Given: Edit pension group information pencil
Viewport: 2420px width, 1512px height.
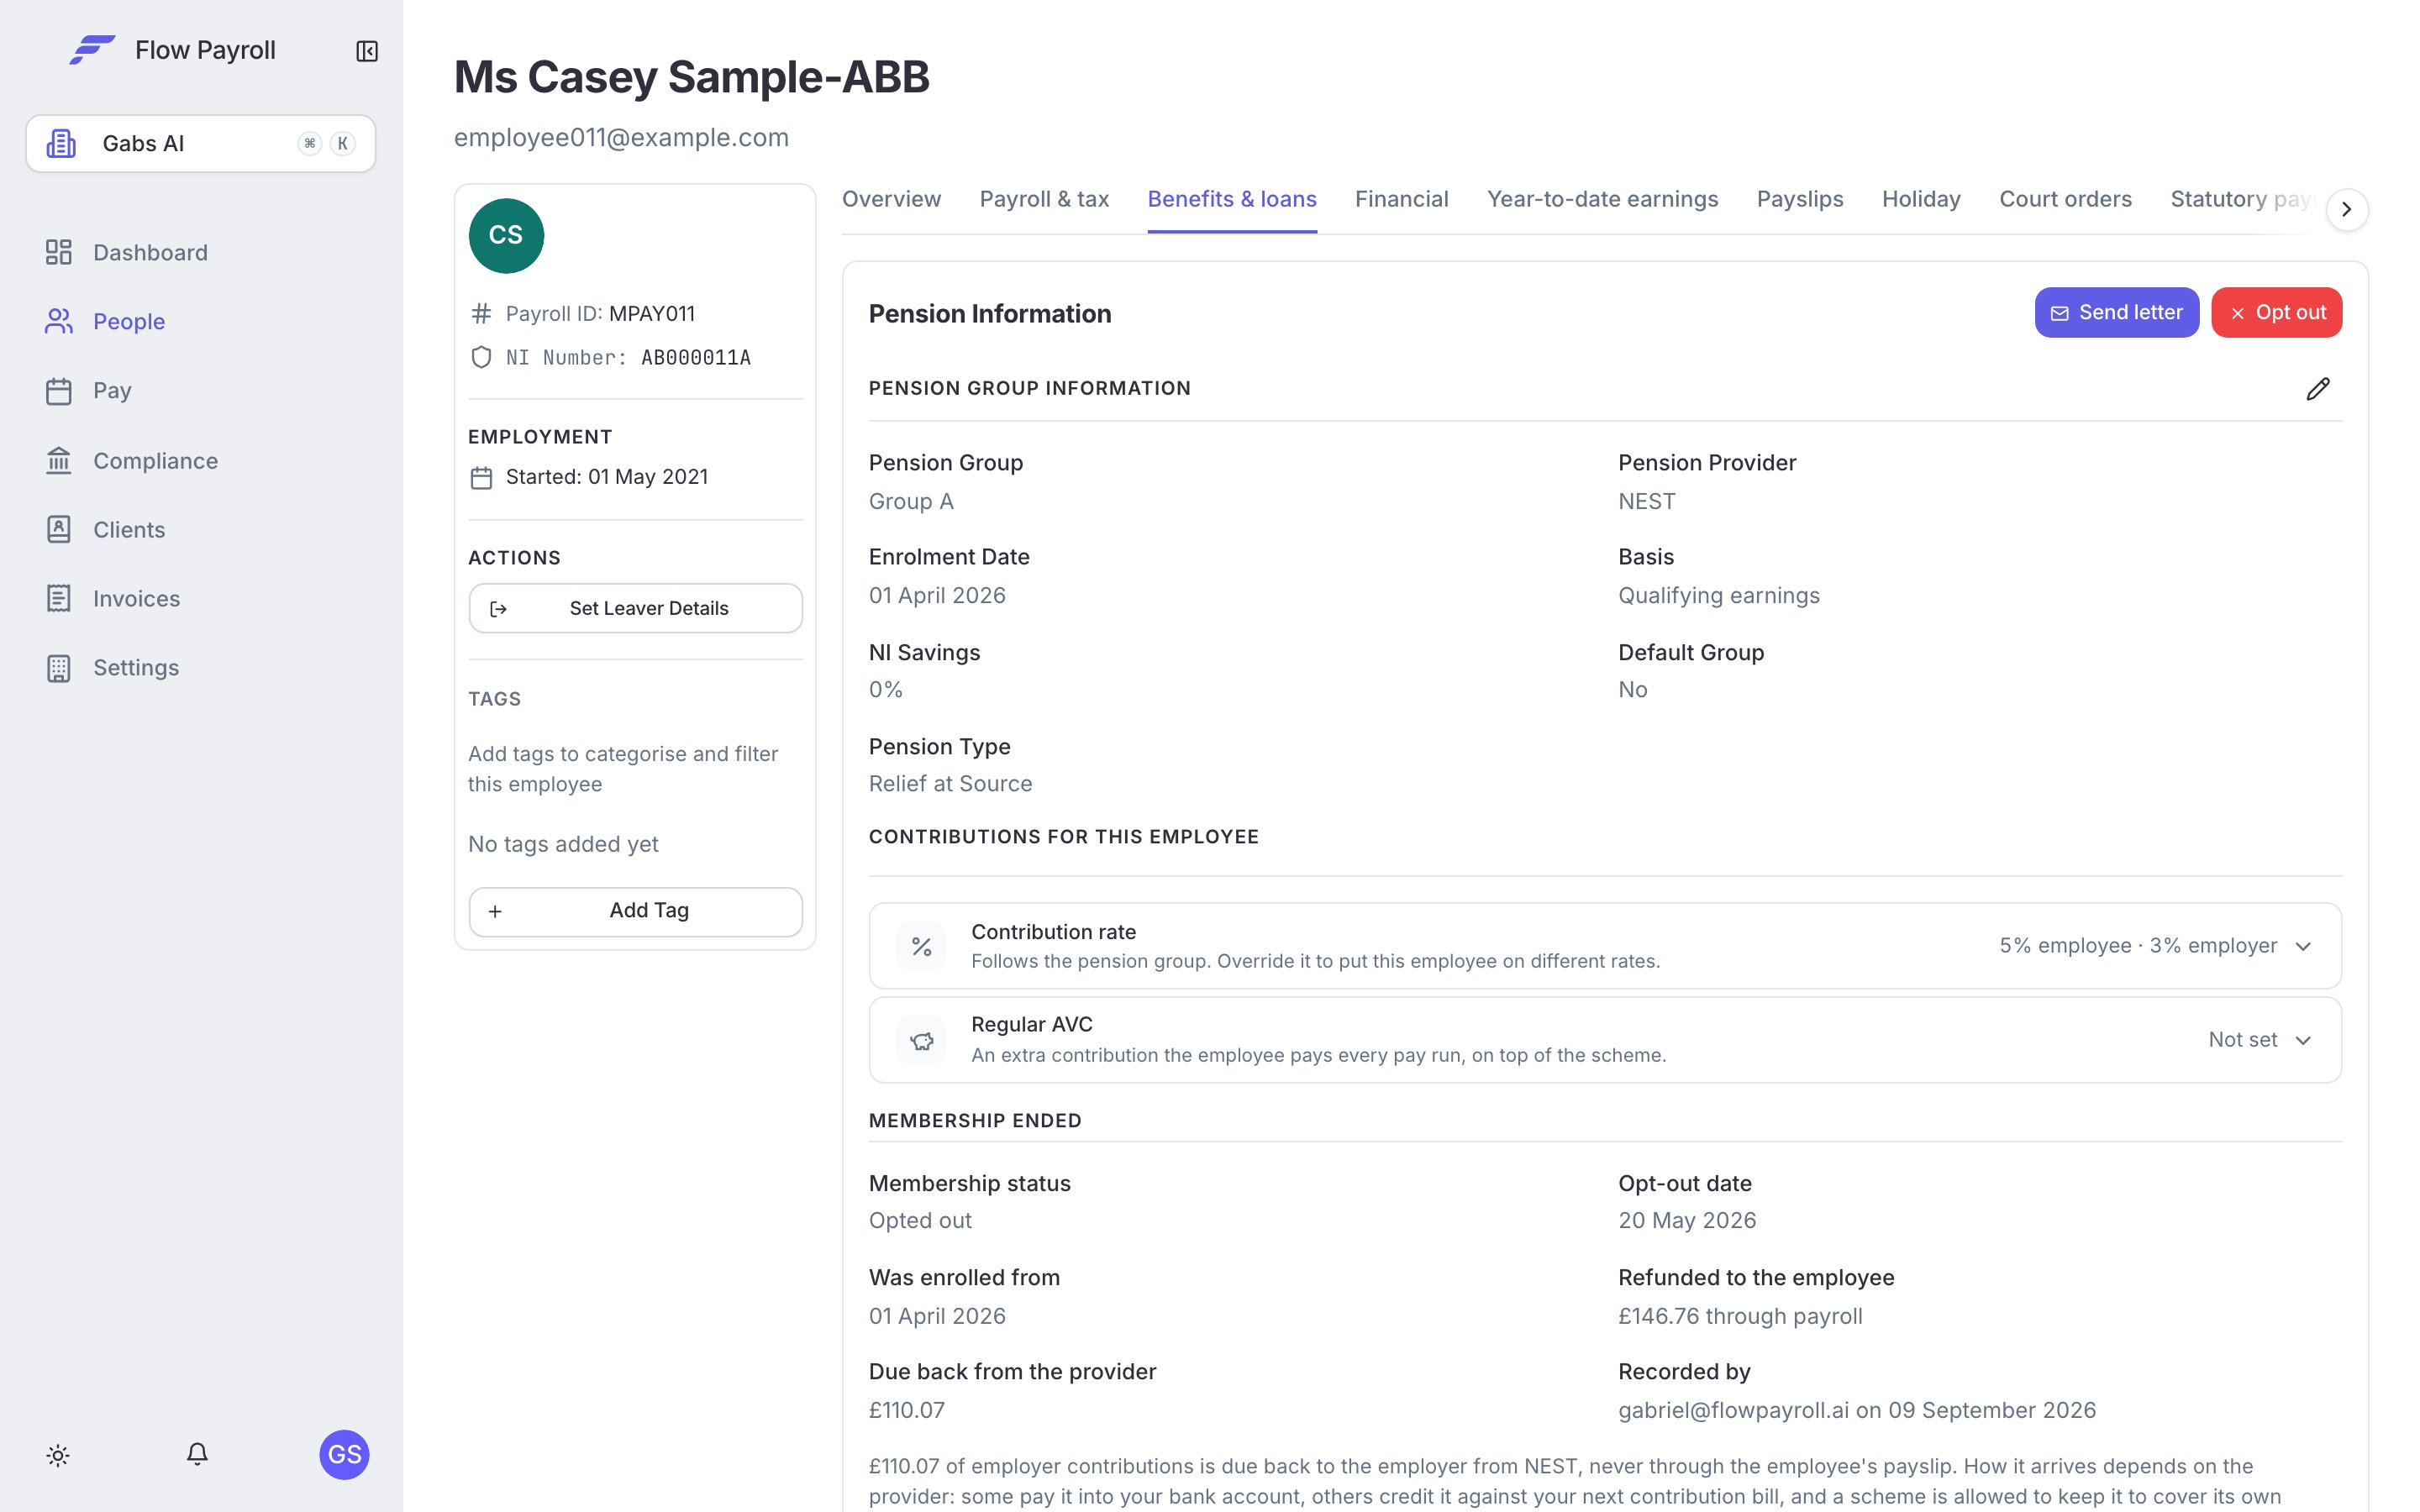Looking at the screenshot, I should pyautogui.click(x=2318, y=388).
